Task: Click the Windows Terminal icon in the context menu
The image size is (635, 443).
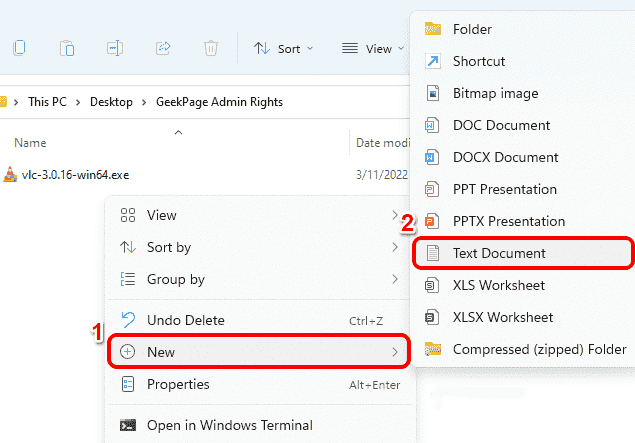Action: click(128, 425)
